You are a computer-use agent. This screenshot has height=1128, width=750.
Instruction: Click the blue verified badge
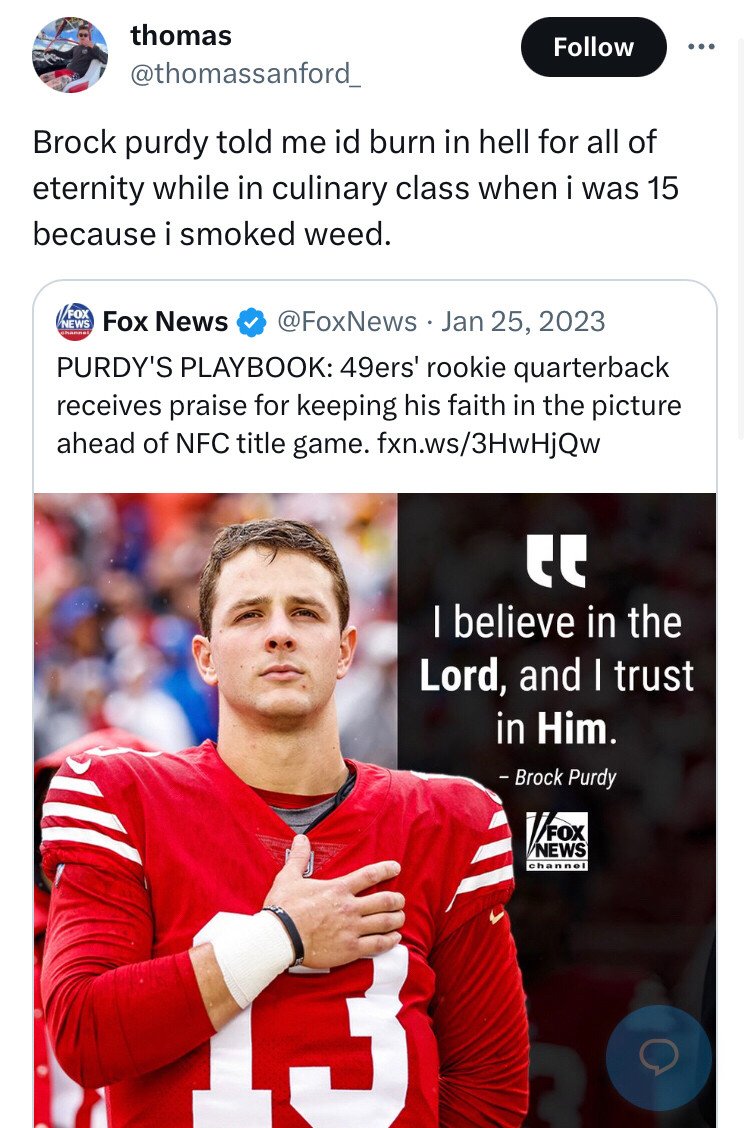[251, 322]
